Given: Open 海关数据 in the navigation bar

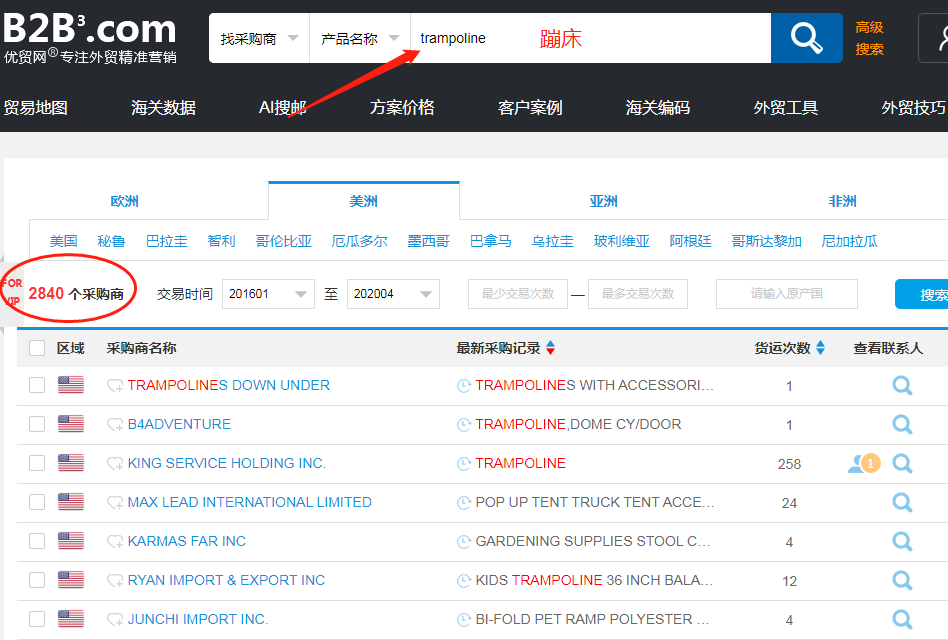Looking at the screenshot, I should (x=163, y=108).
